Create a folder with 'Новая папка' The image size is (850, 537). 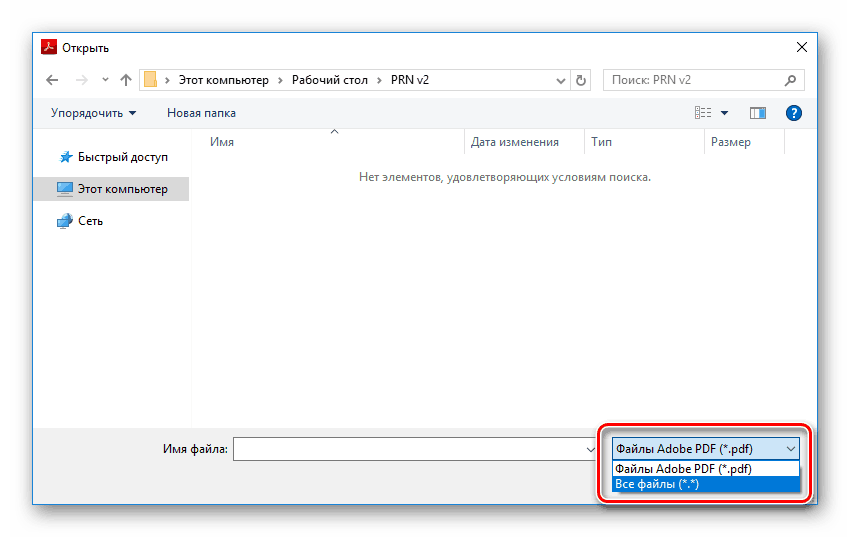point(201,113)
